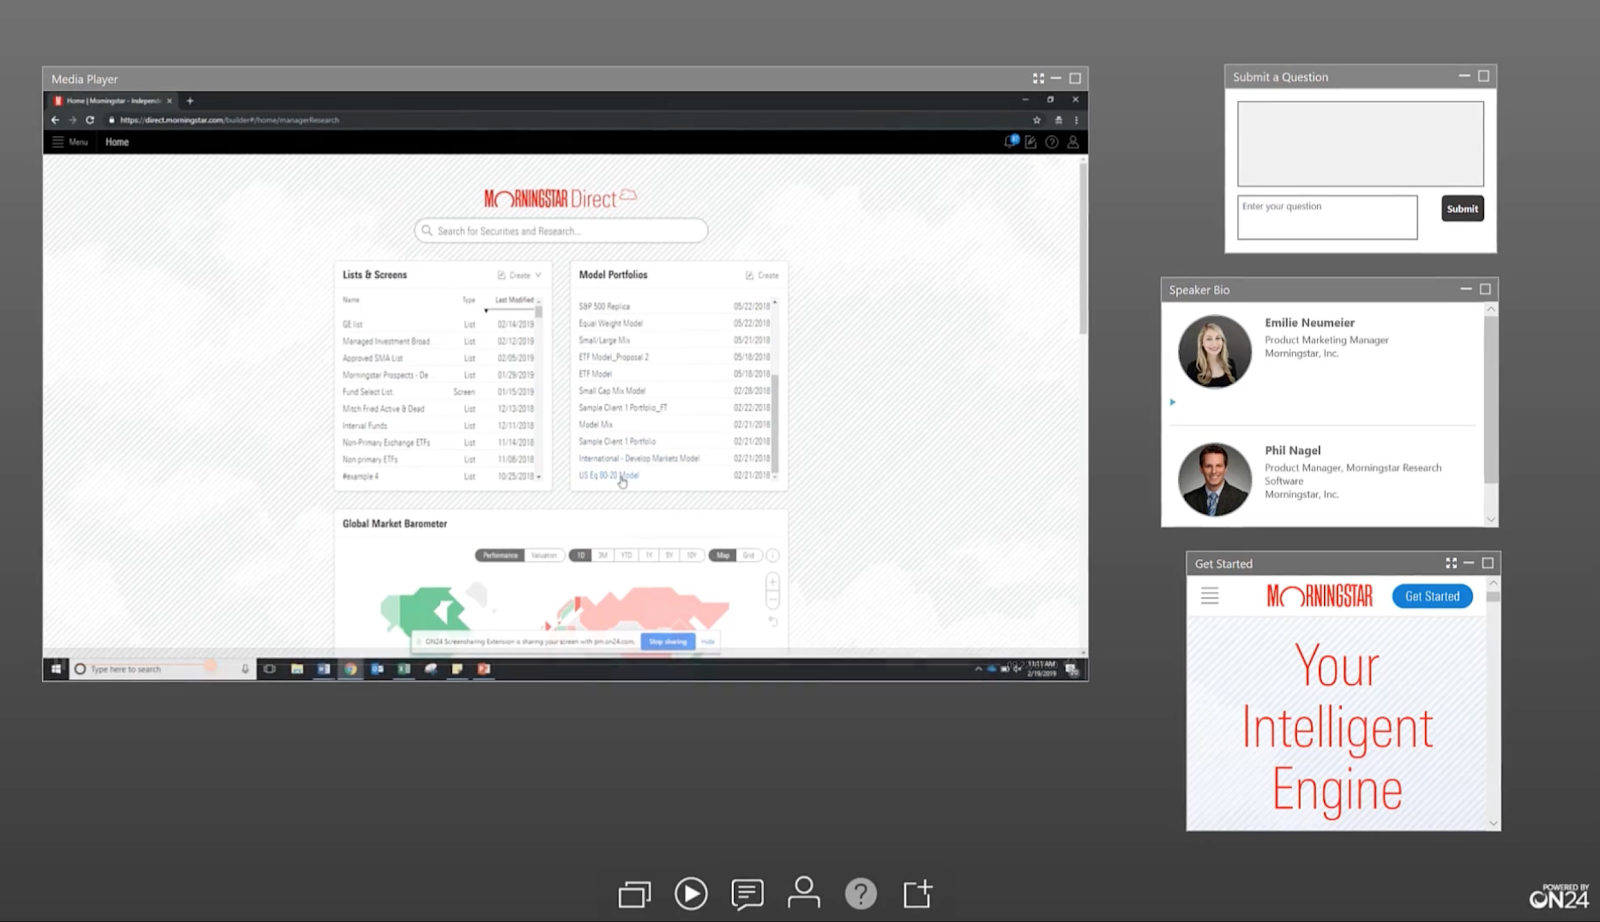Viewport: 1600px width, 922px height.
Task: Click the Submit button for question
Action: click(x=1462, y=209)
